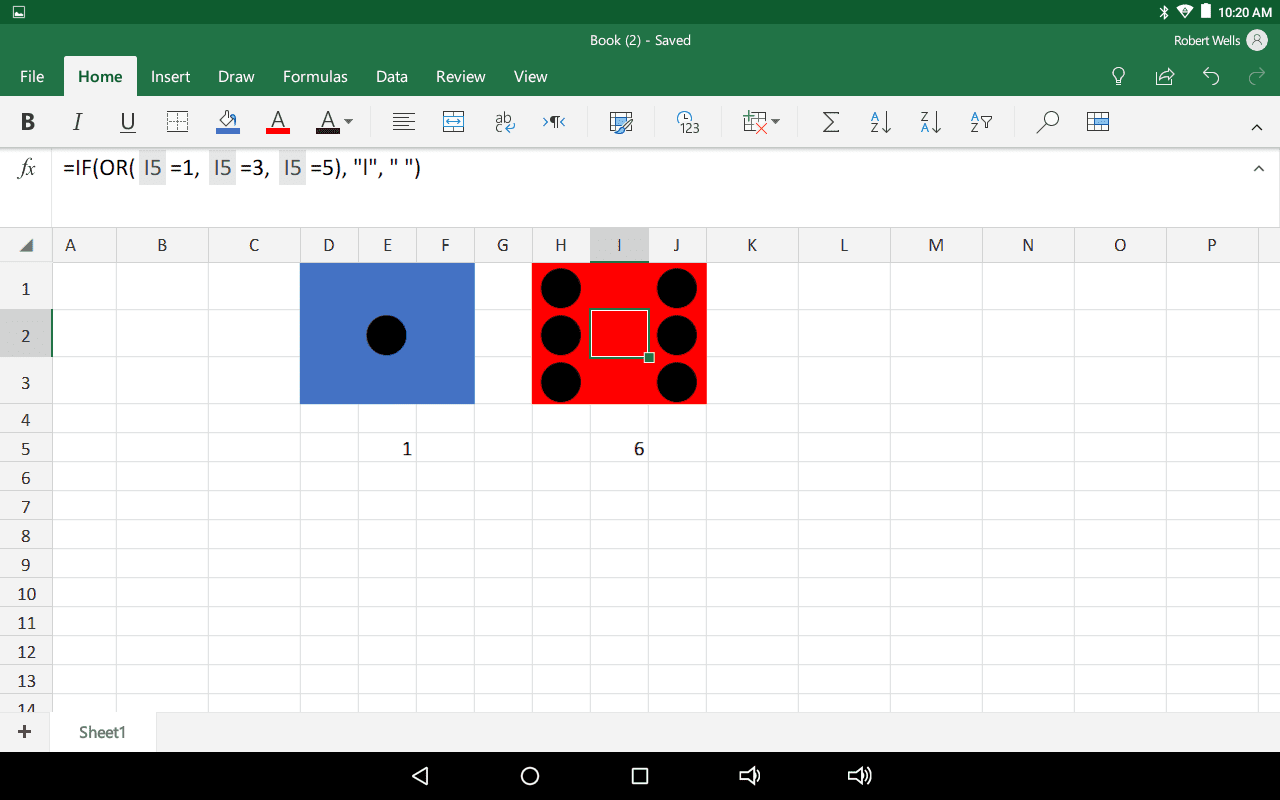Click the Book (2) - Saved title
This screenshot has width=1280, height=800.
pos(640,41)
